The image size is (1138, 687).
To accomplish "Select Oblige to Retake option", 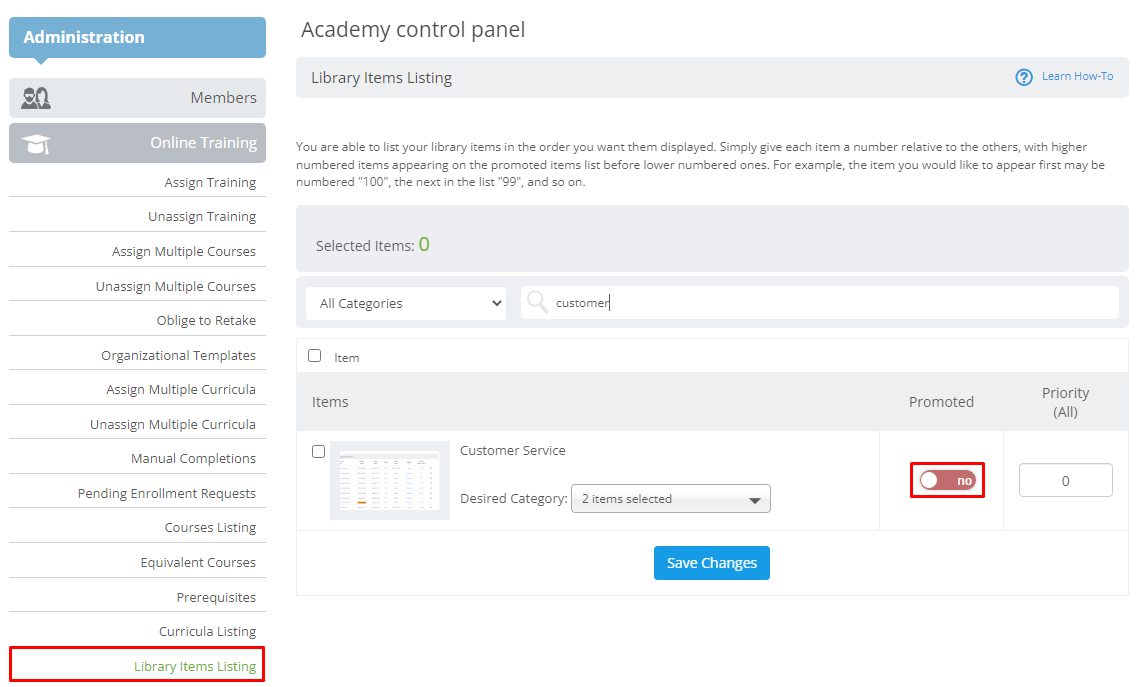I will pyautogui.click(x=206, y=321).
